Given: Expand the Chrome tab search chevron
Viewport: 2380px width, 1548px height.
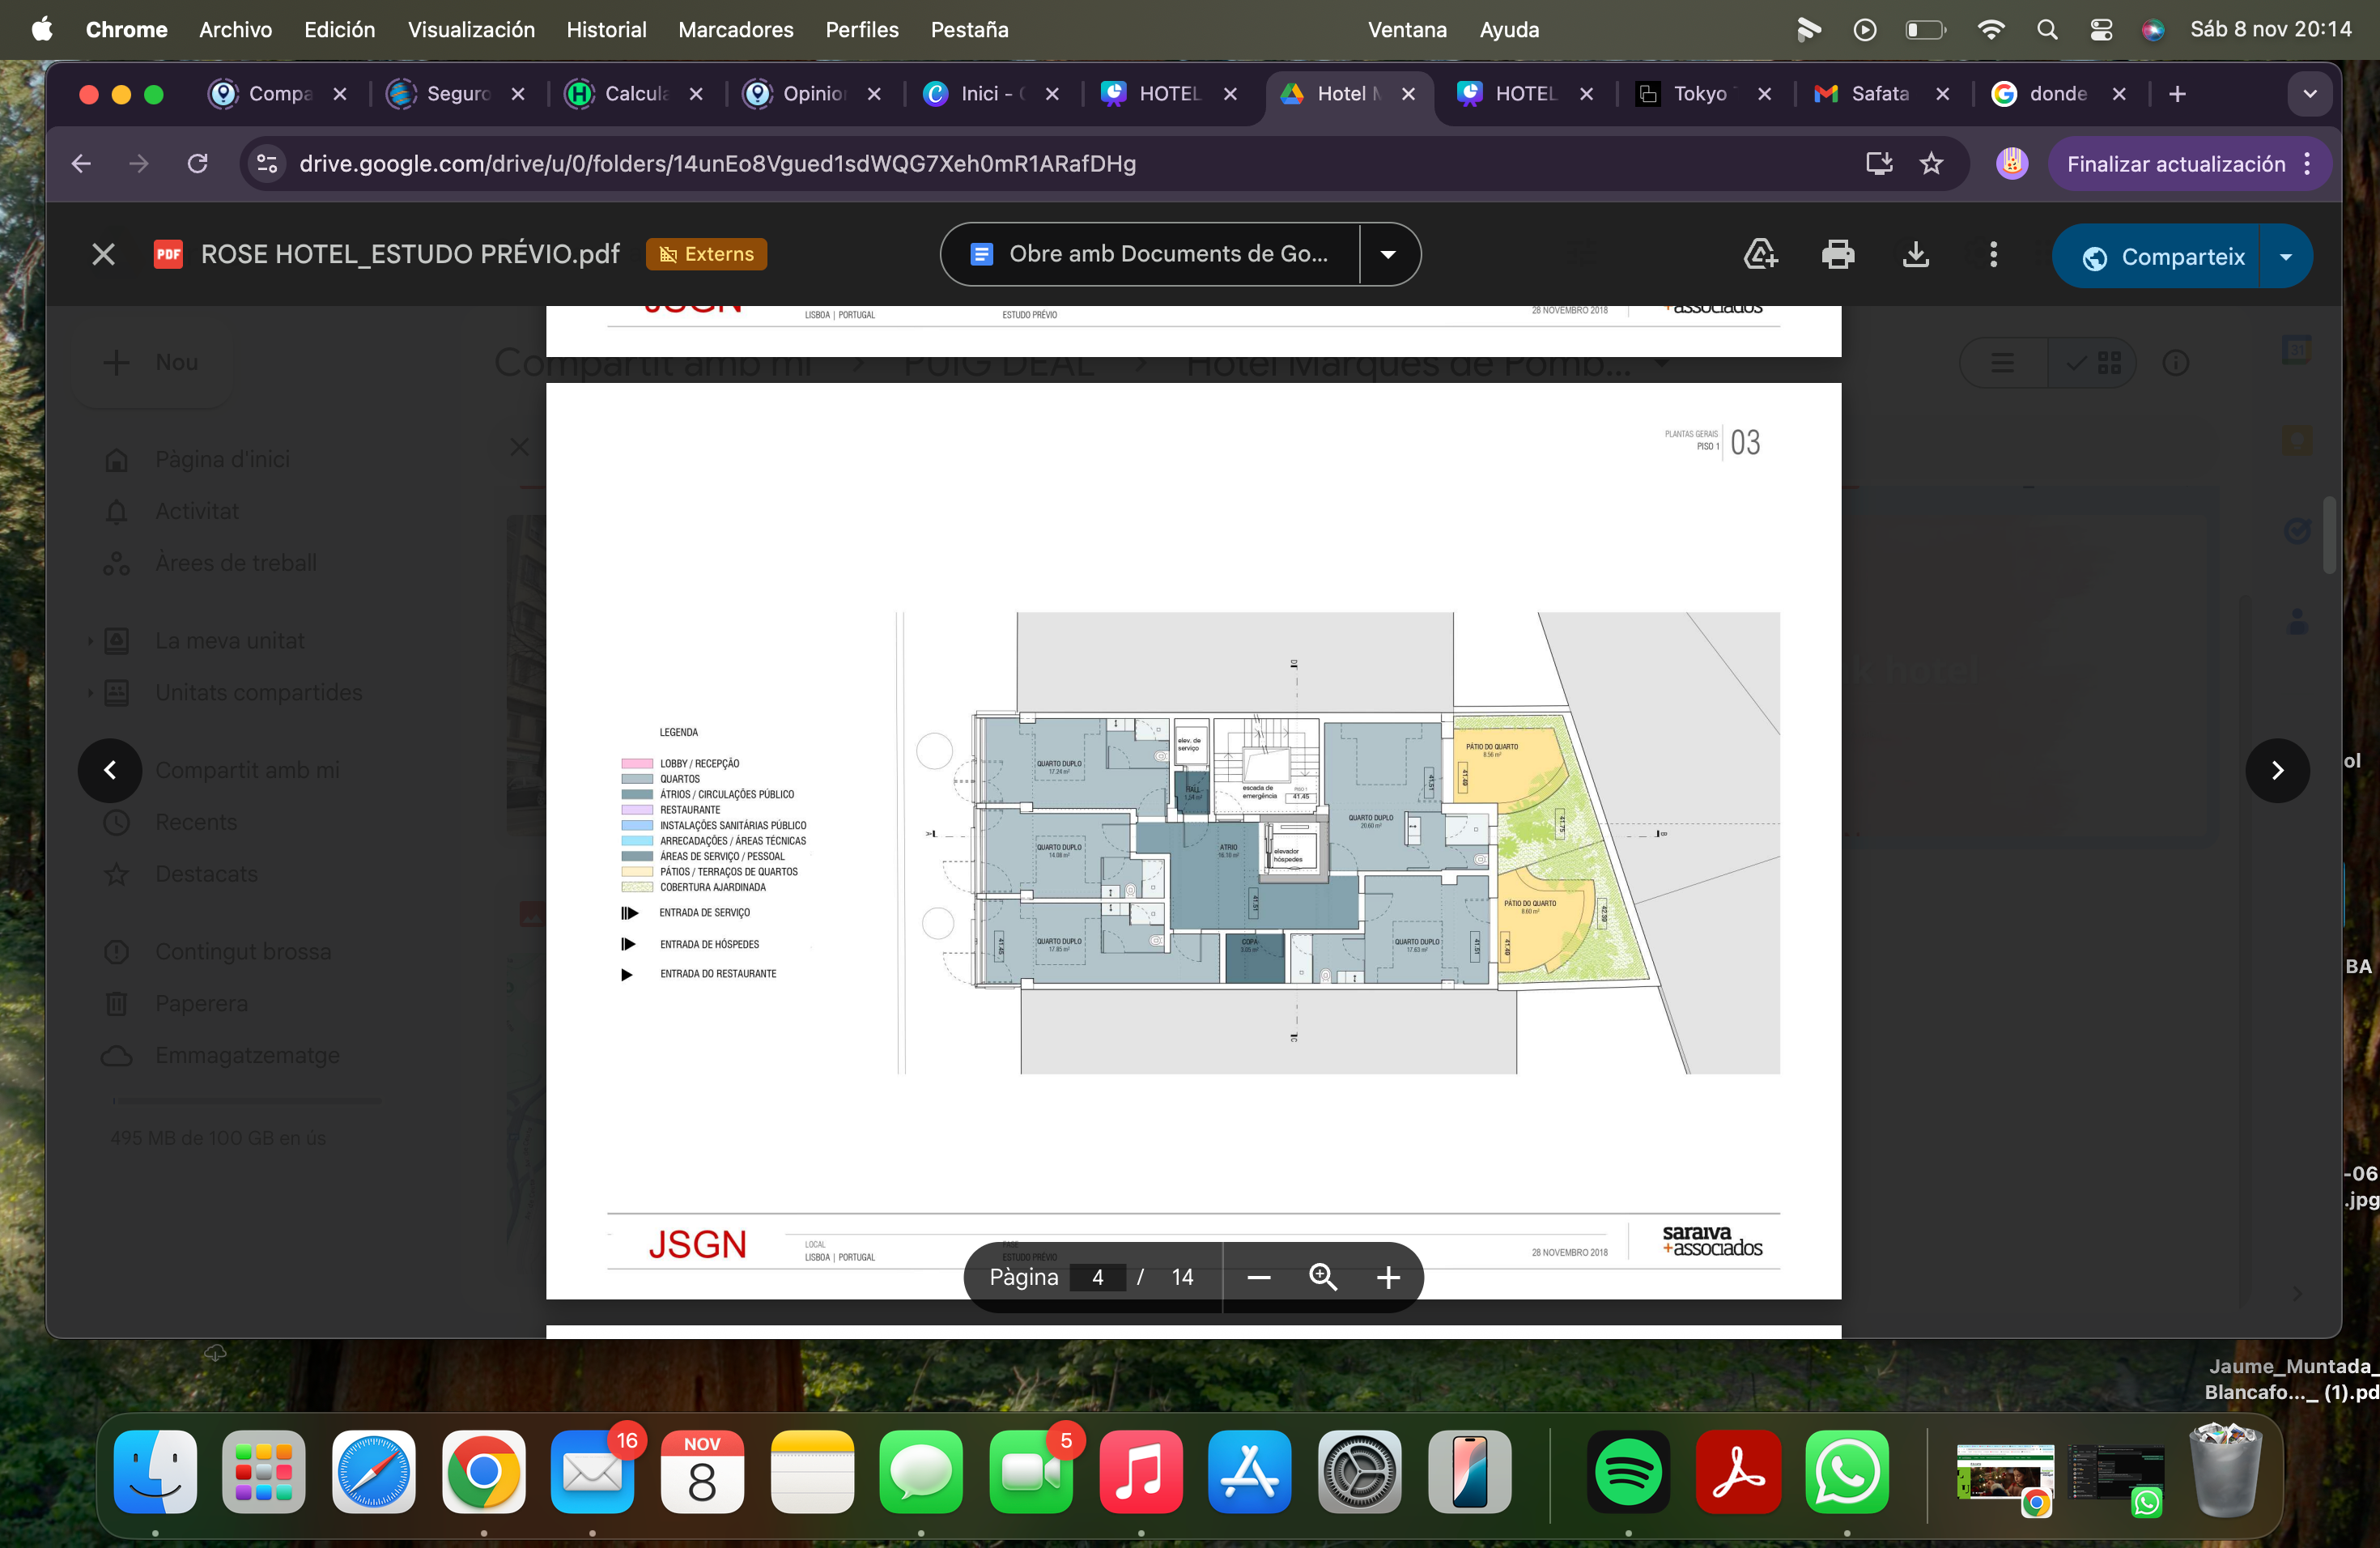Looking at the screenshot, I should coord(2310,94).
